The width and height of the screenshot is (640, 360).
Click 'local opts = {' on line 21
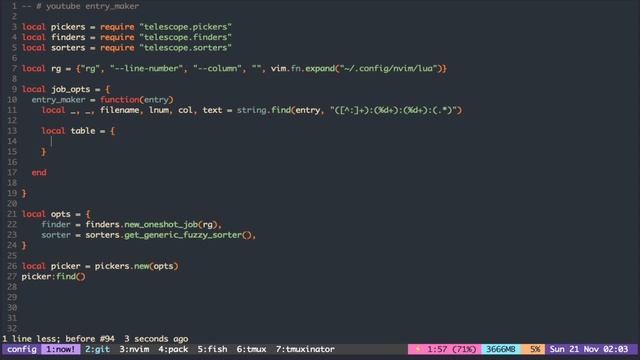pos(56,214)
